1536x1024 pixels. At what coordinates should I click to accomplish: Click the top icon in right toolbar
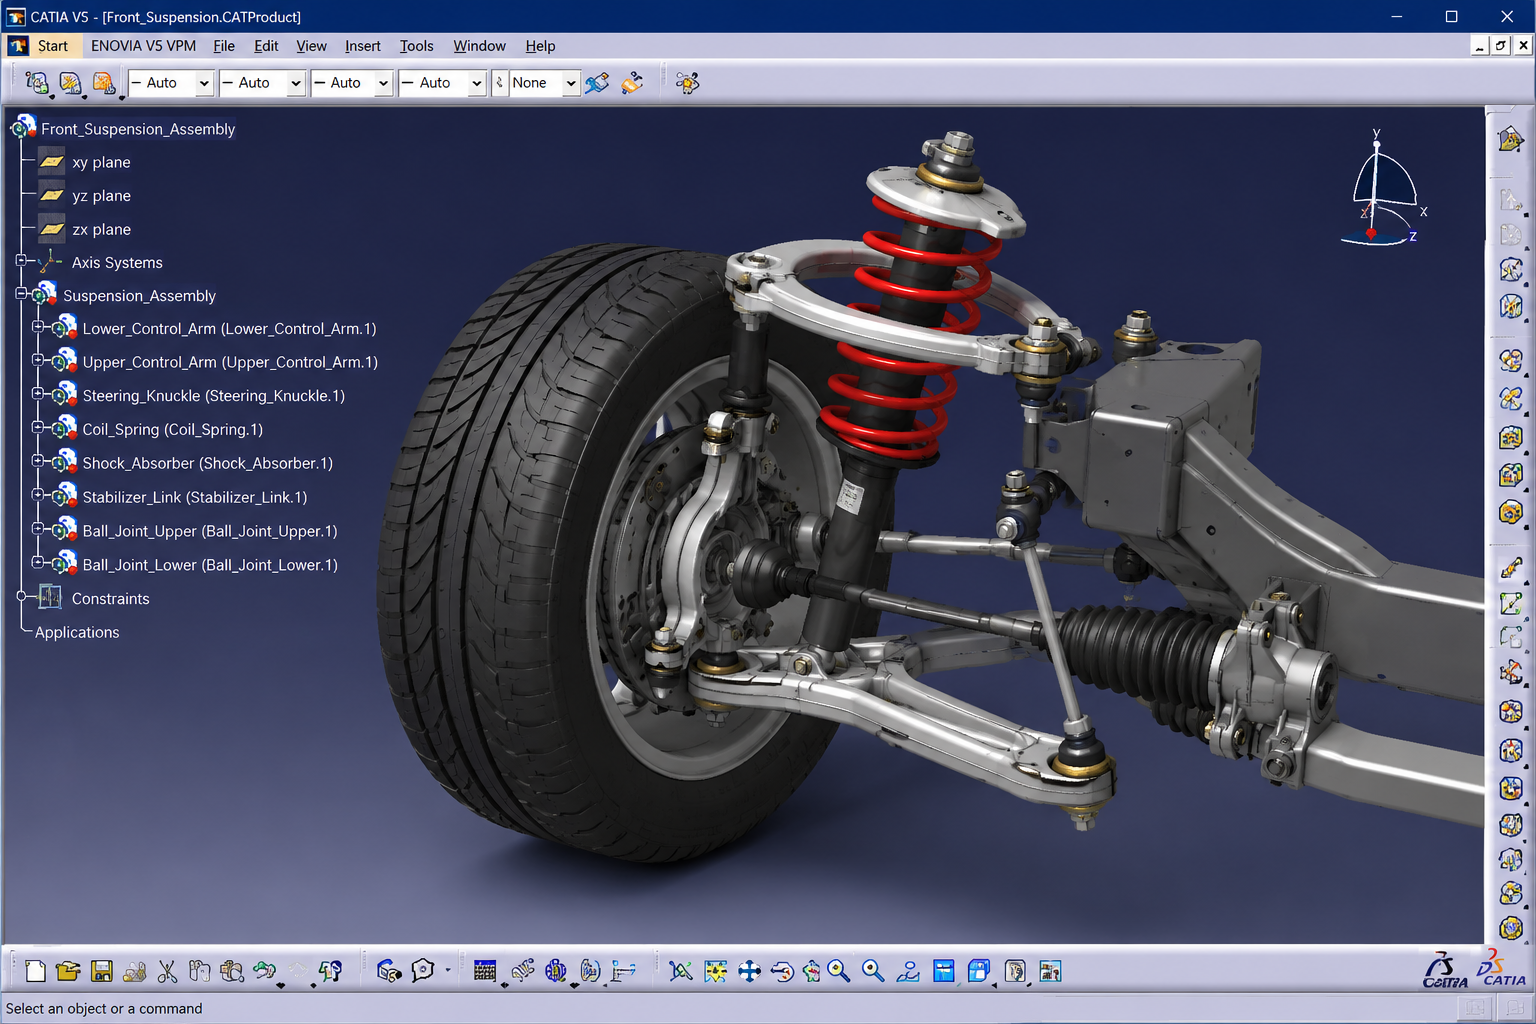(1510, 140)
